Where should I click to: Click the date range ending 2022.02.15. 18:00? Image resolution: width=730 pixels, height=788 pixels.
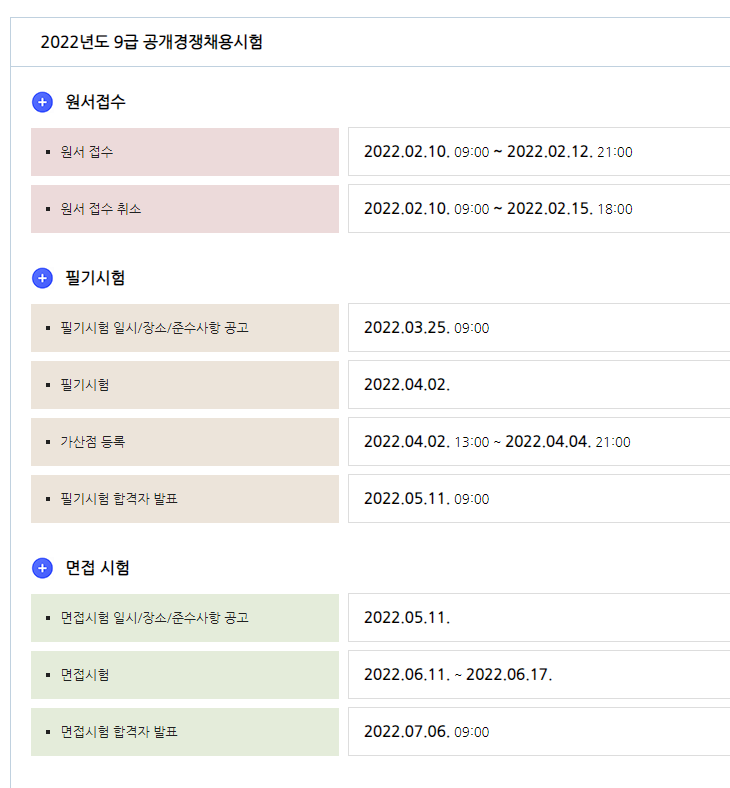pyautogui.click(x=498, y=209)
